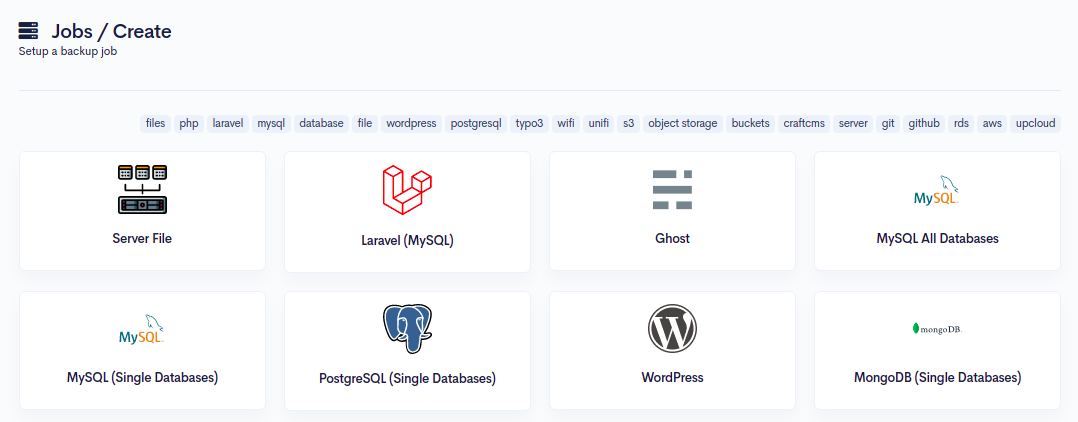The height and width of the screenshot is (422, 1078).
Task: Choose the typo3 tag
Action: click(530, 124)
